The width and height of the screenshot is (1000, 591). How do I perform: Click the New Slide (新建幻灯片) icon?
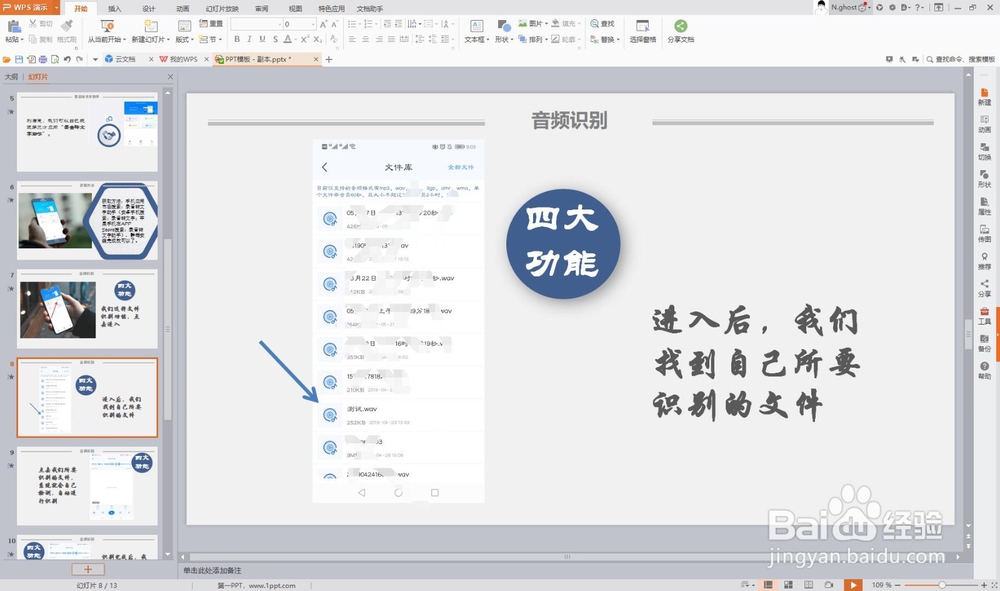pos(151,26)
